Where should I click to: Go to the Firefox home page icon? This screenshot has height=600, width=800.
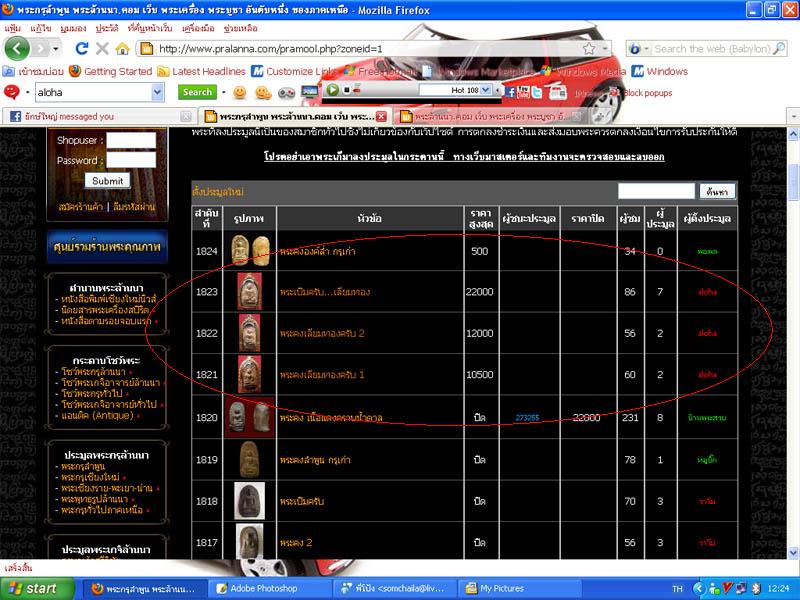[x=122, y=48]
